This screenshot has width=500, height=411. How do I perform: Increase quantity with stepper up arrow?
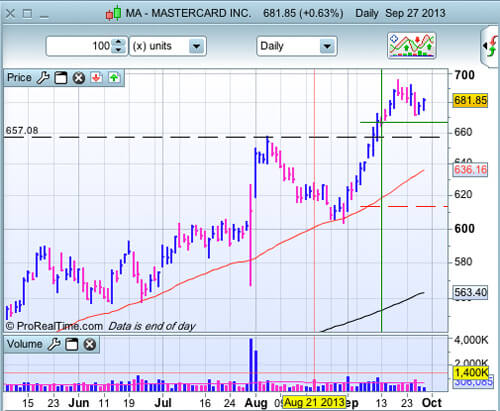(119, 42)
